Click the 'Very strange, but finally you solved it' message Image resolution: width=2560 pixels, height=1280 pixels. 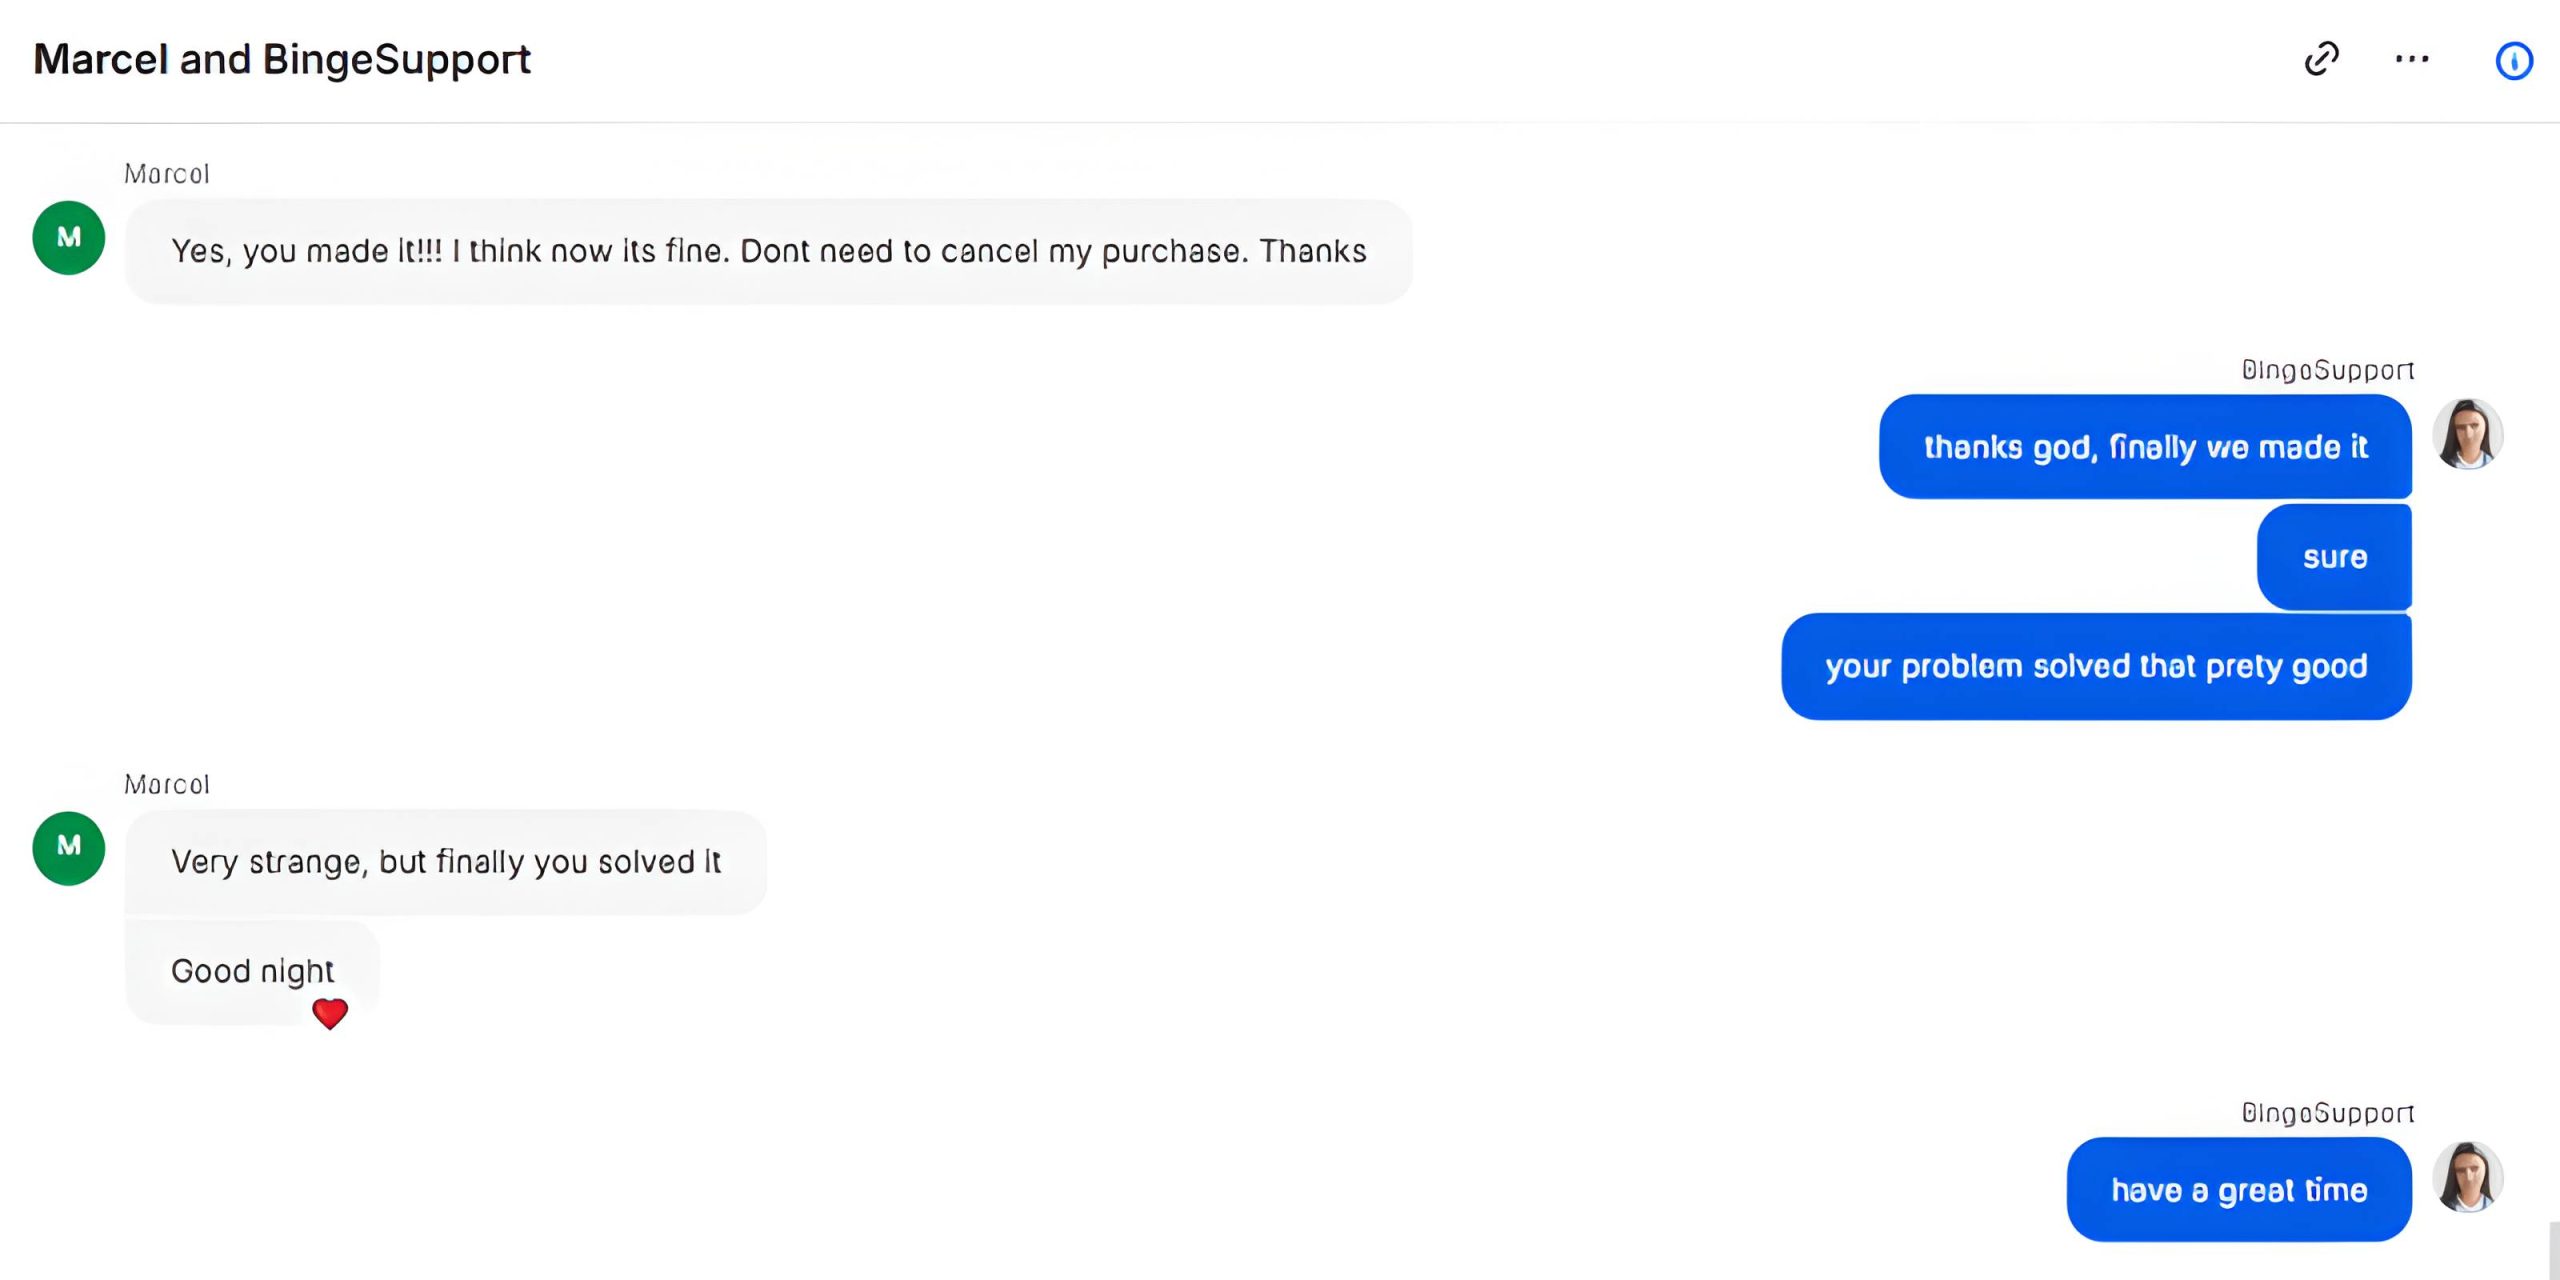click(445, 862)
